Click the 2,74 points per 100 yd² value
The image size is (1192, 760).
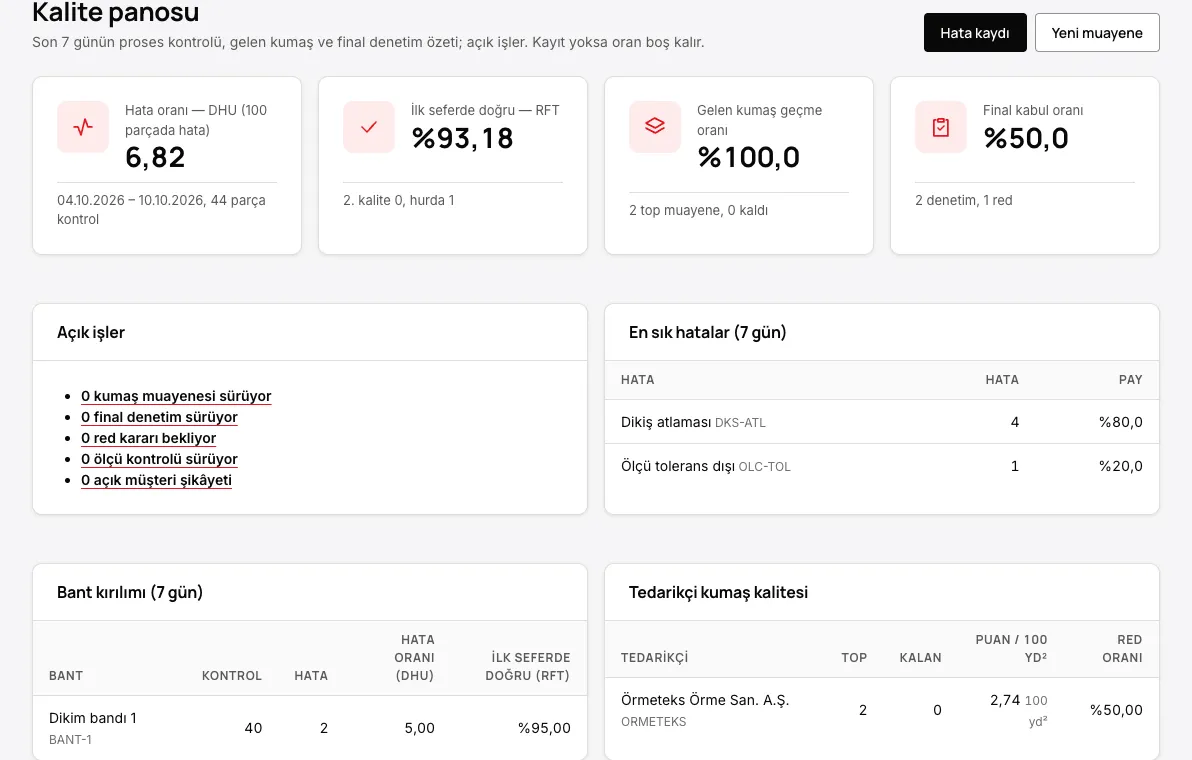coord(1005,700)
